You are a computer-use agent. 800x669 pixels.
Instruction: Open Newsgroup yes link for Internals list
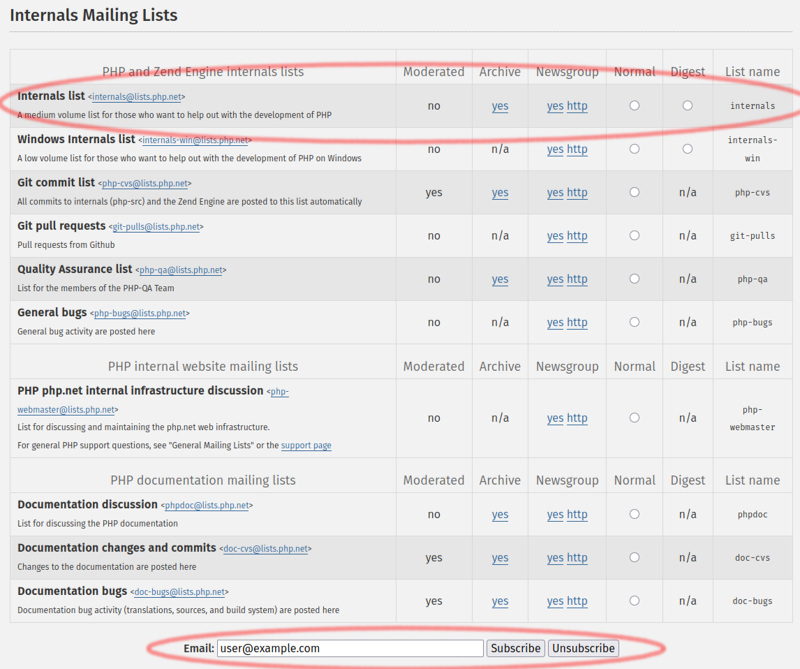click(x=555, y=106)
